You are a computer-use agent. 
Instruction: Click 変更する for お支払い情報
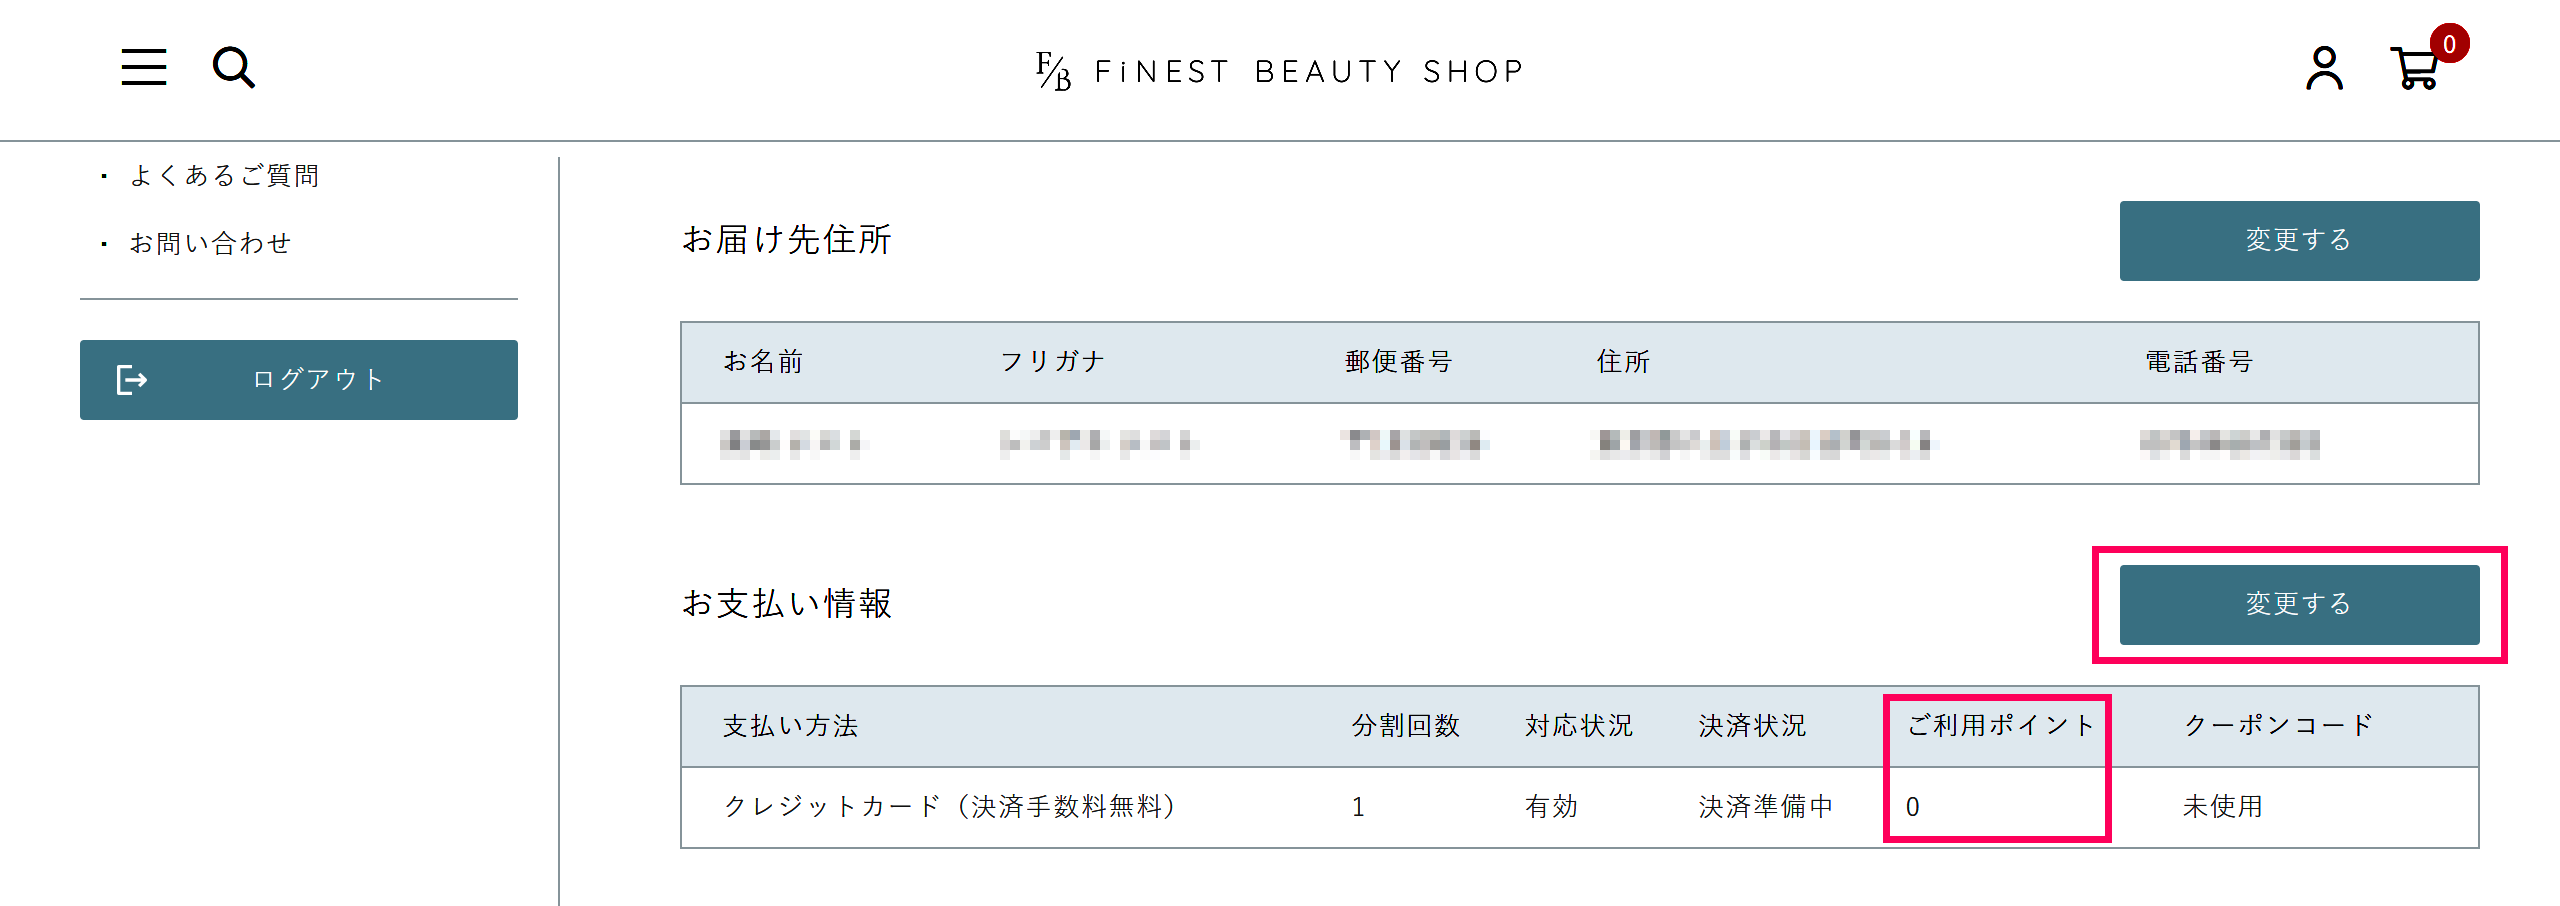[2298, 605]
